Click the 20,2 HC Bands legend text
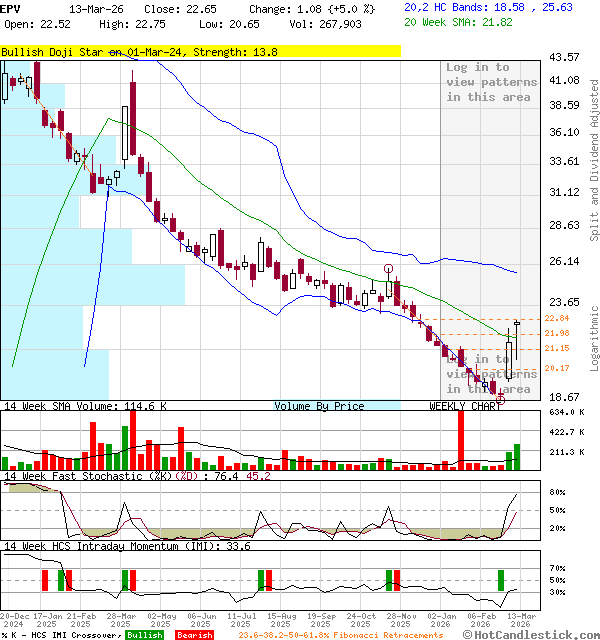Image resolution: width=600 pixels, height=640 pixels. [488, 7]
